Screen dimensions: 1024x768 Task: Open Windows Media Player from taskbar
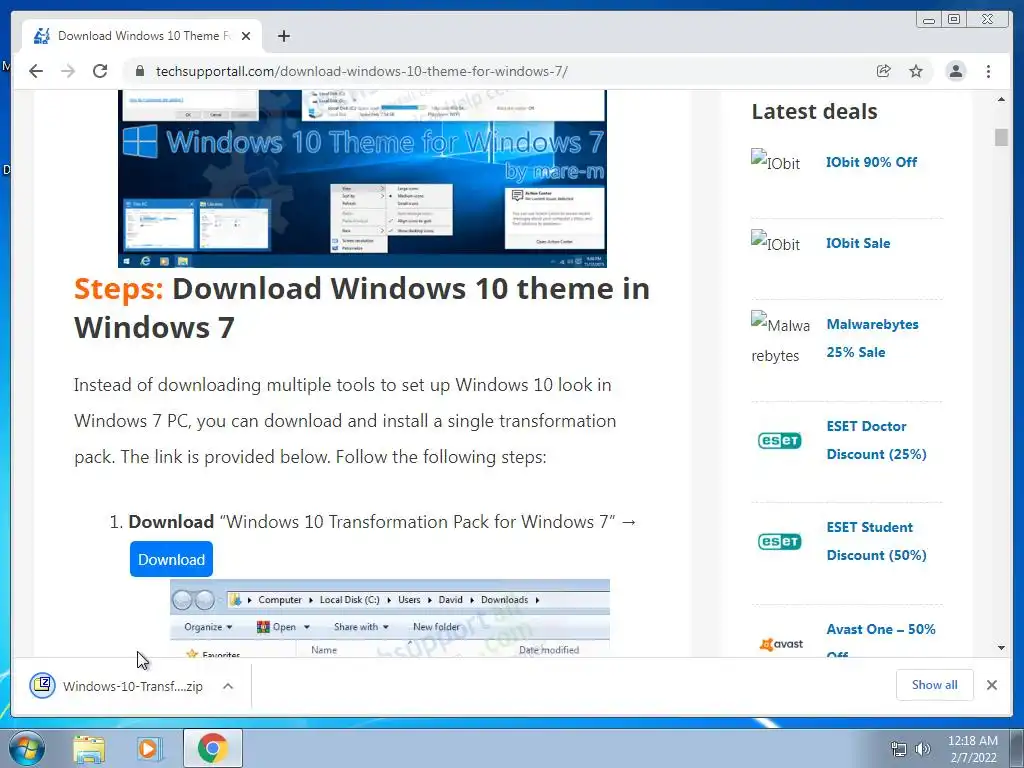pyautogui.click(x=150, y=748)
